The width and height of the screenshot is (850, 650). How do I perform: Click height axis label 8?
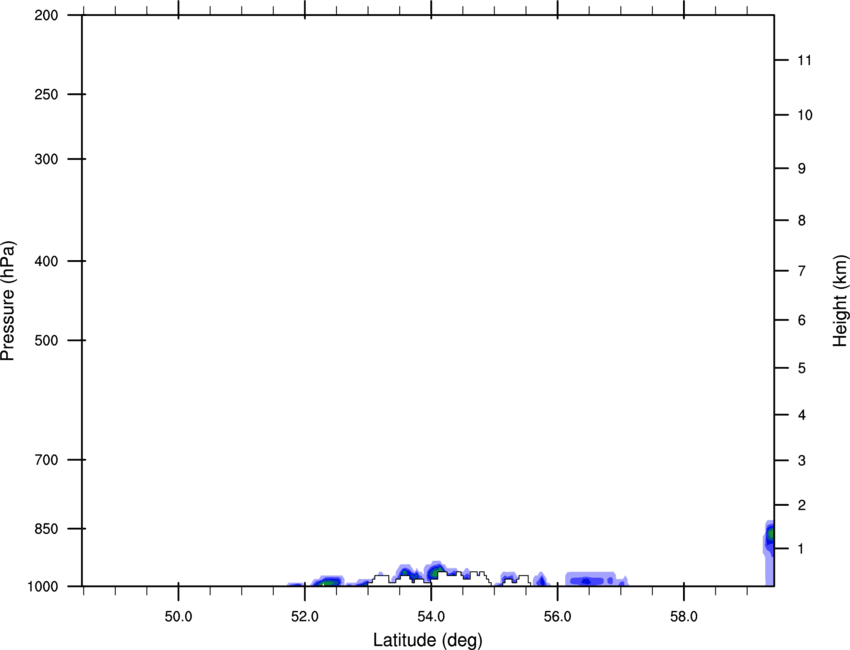pos(801,221)
